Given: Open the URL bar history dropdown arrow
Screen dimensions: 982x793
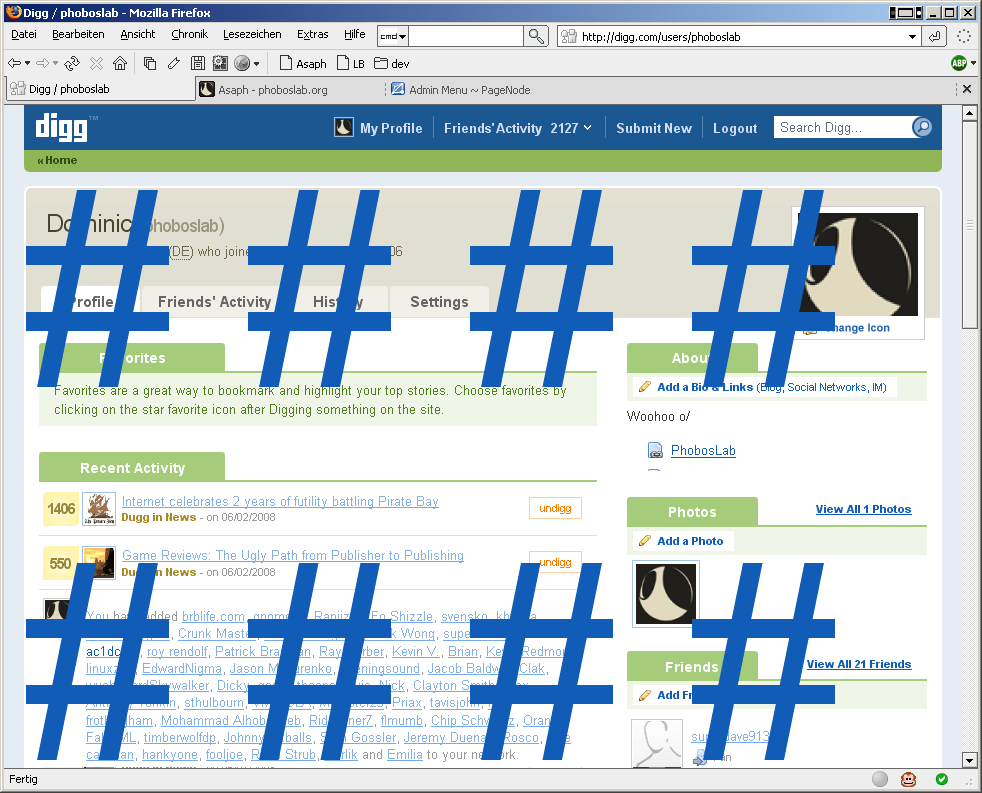Looking at the screenshot, I should (912, 37).
